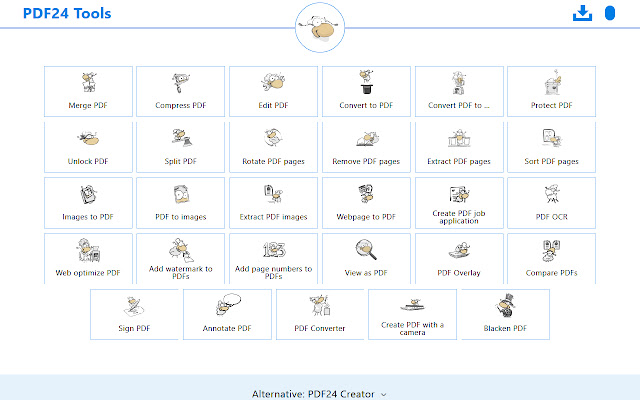Expand Alternative: PDF24 Creator section
Viewport: 640px width, 400px height.
[x=319, y=394]
